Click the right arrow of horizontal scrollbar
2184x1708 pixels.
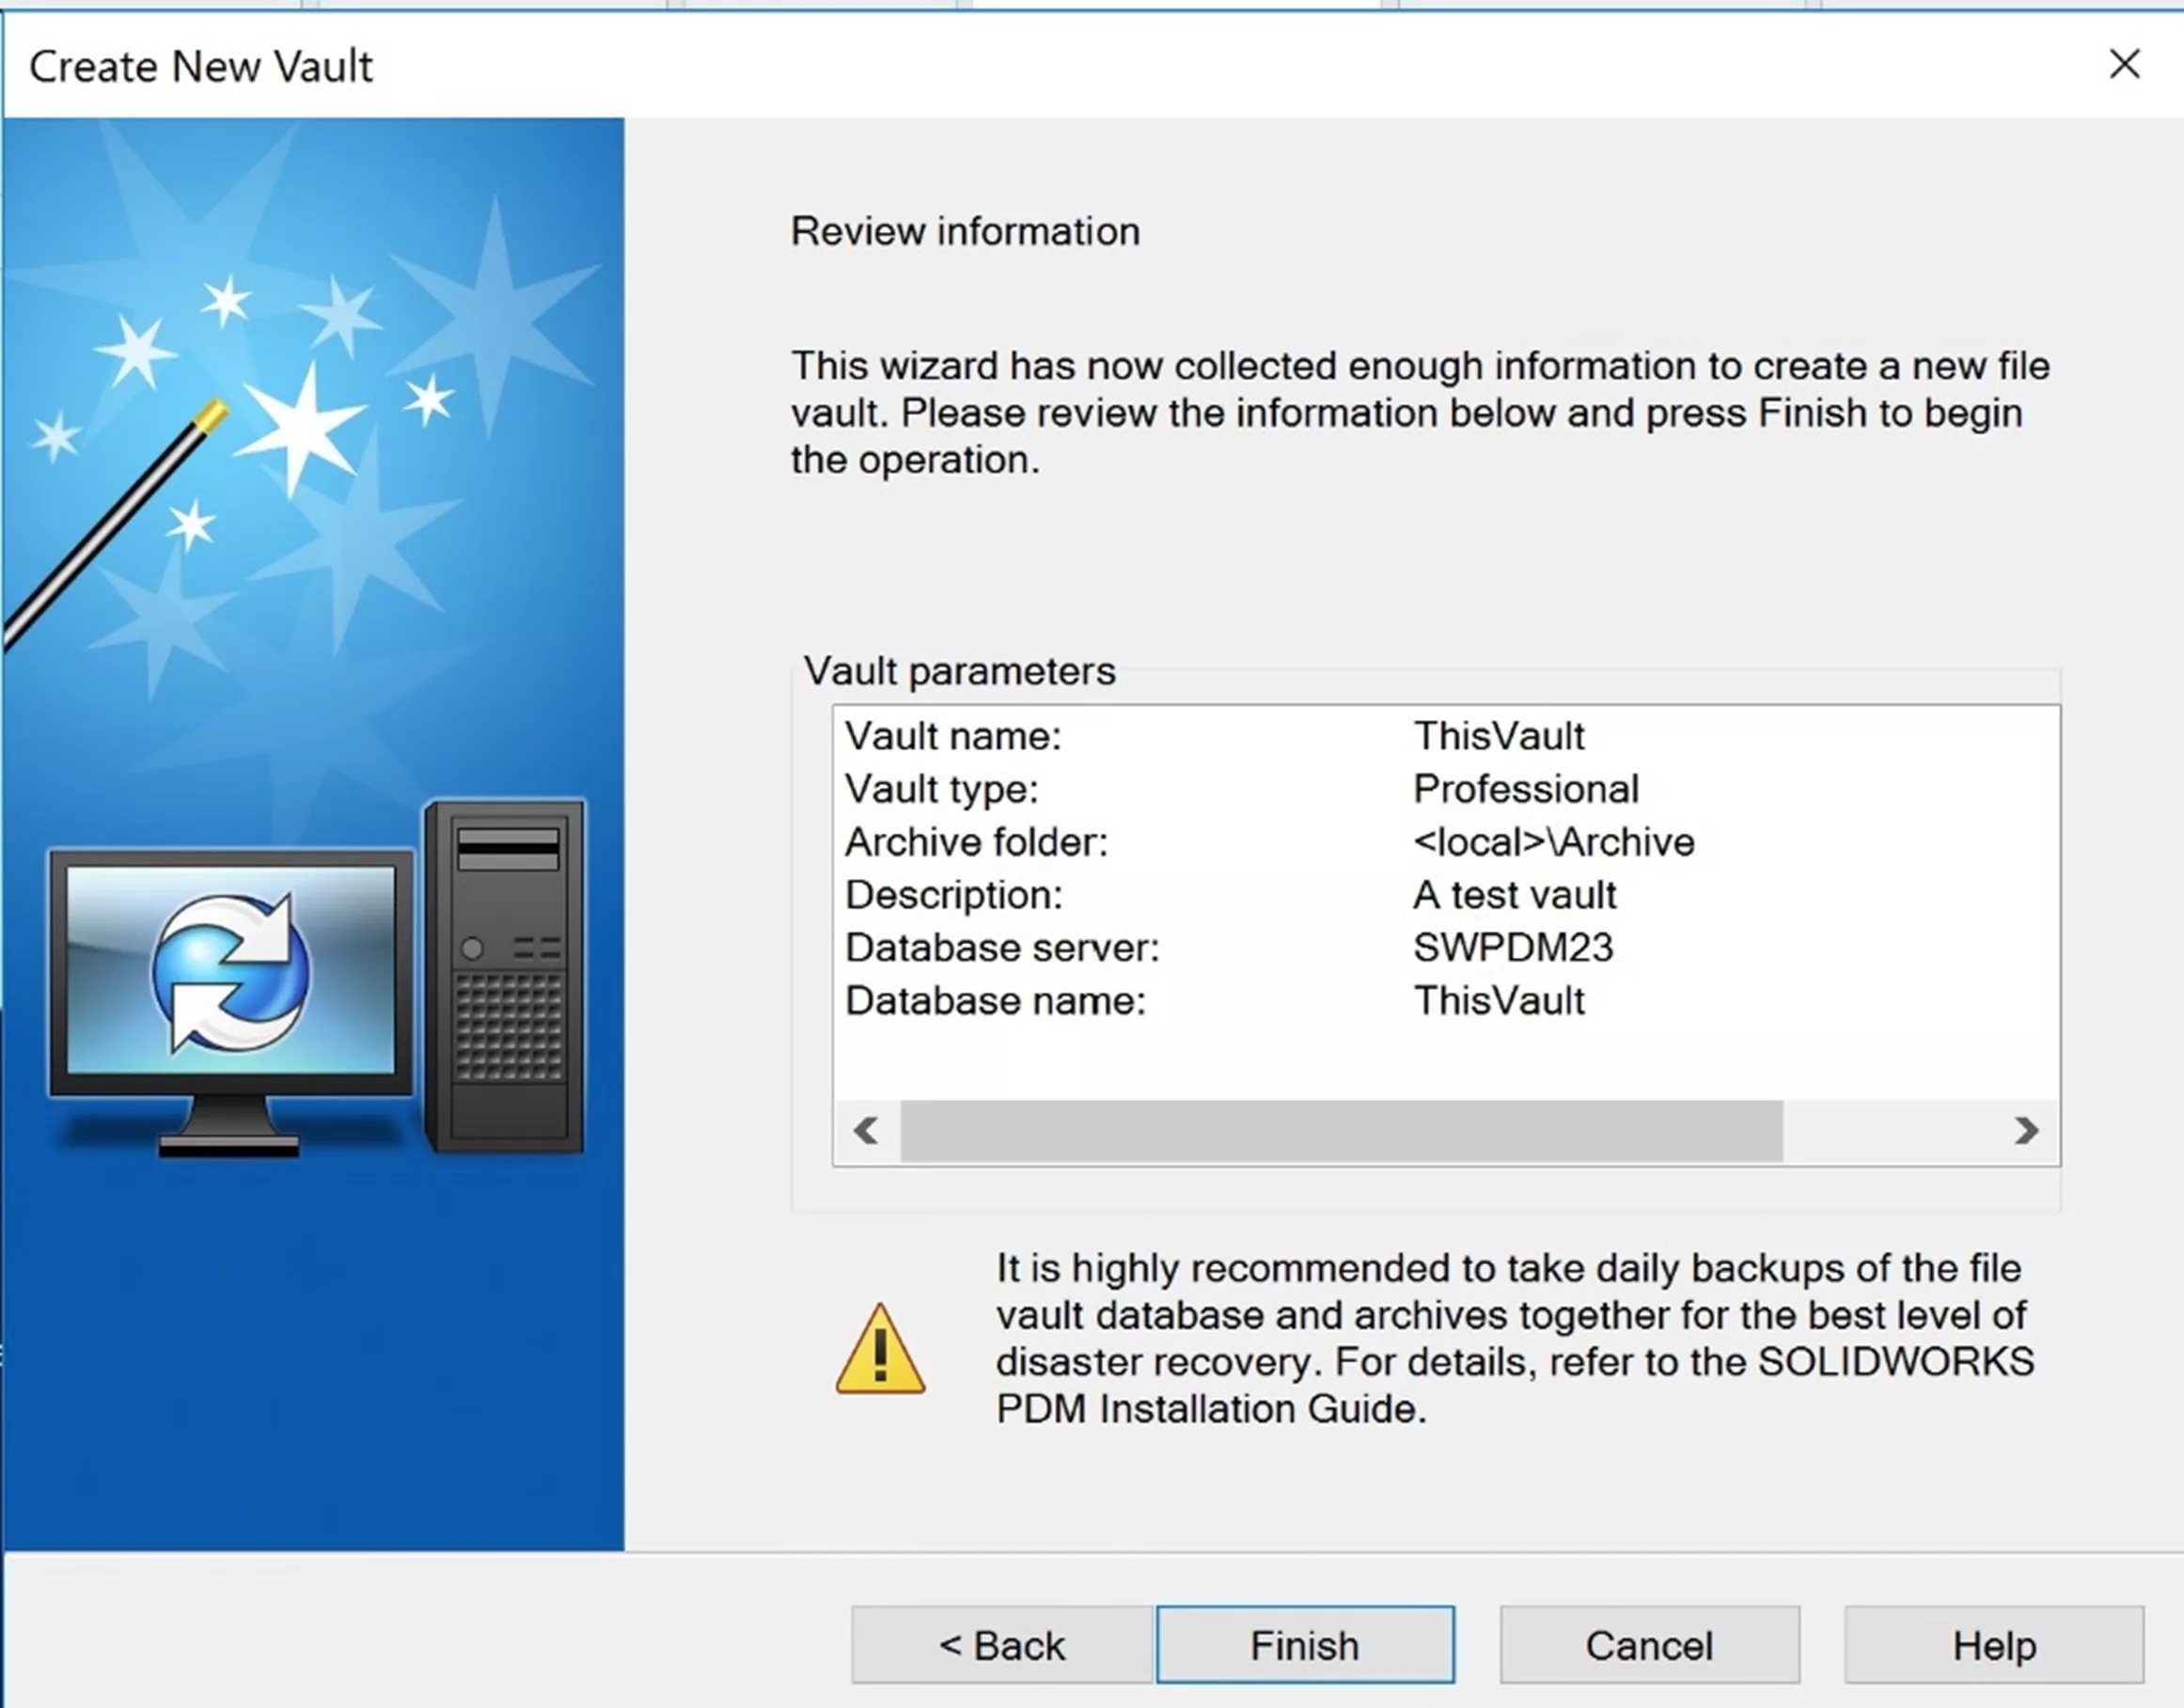click(x=2026, y=1131)
